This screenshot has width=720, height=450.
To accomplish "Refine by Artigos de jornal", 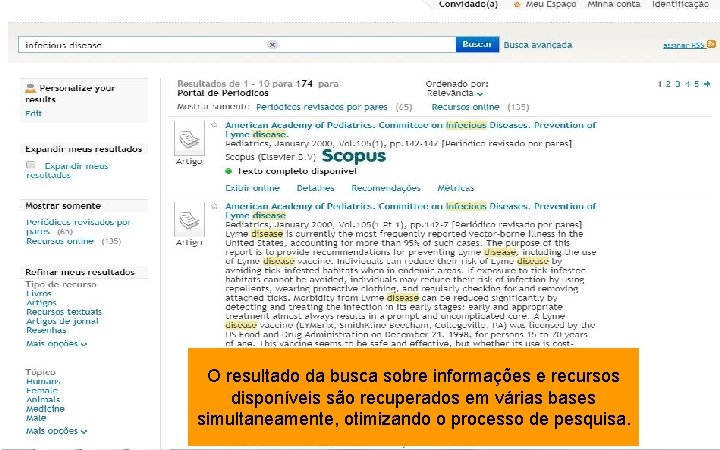I will pos(62,321).
